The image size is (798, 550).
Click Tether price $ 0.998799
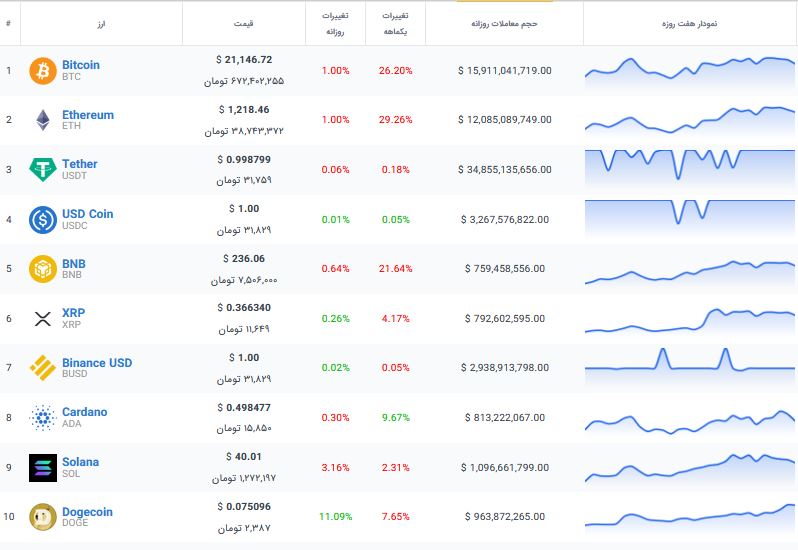pos(244,159)
